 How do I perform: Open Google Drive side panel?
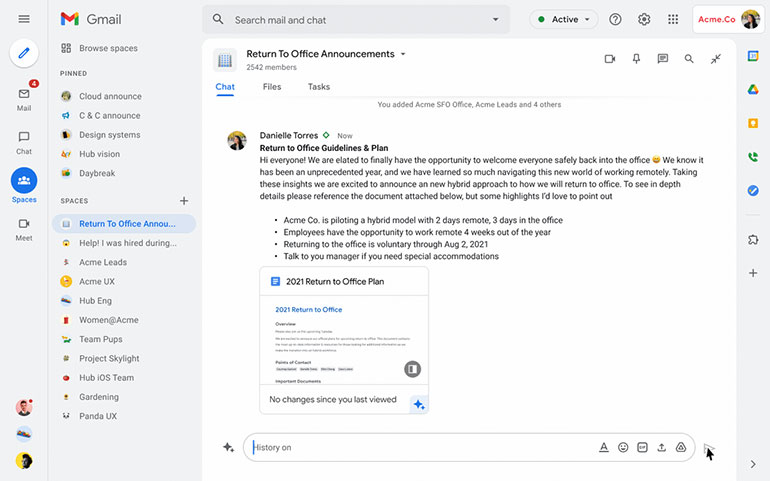[753, 89]
